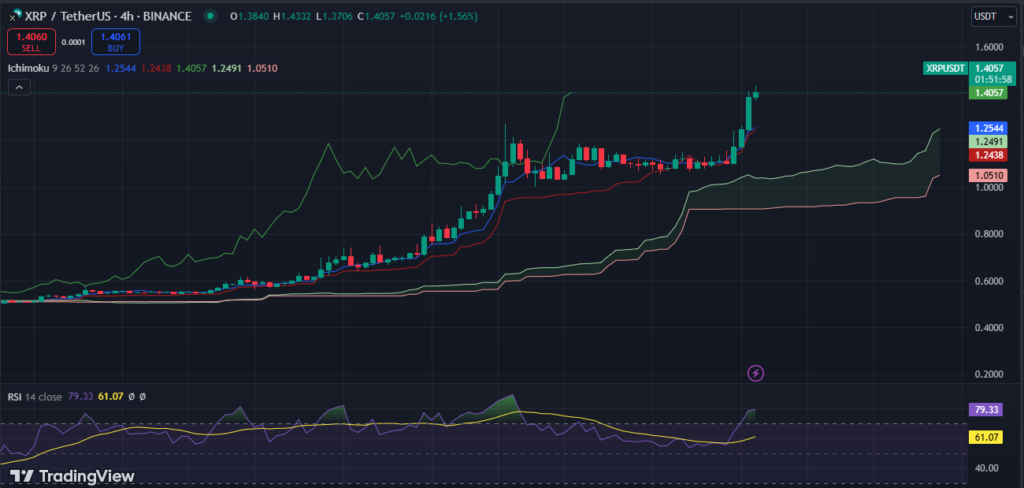Click price label showing countdown 01:51:58

tap(991, 73)
